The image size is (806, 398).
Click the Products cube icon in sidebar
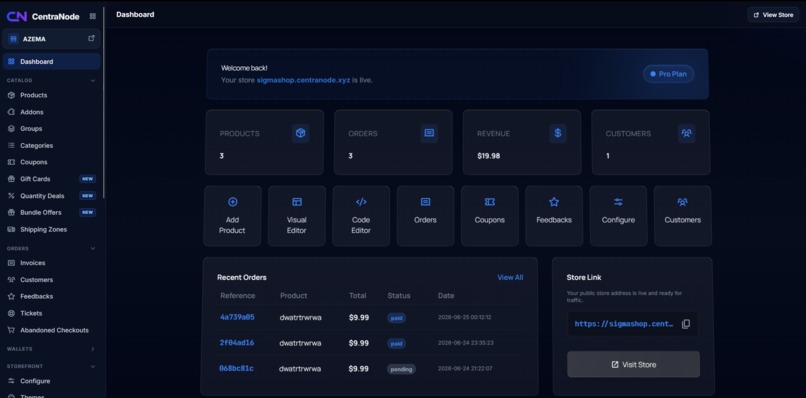click(11, 95)
